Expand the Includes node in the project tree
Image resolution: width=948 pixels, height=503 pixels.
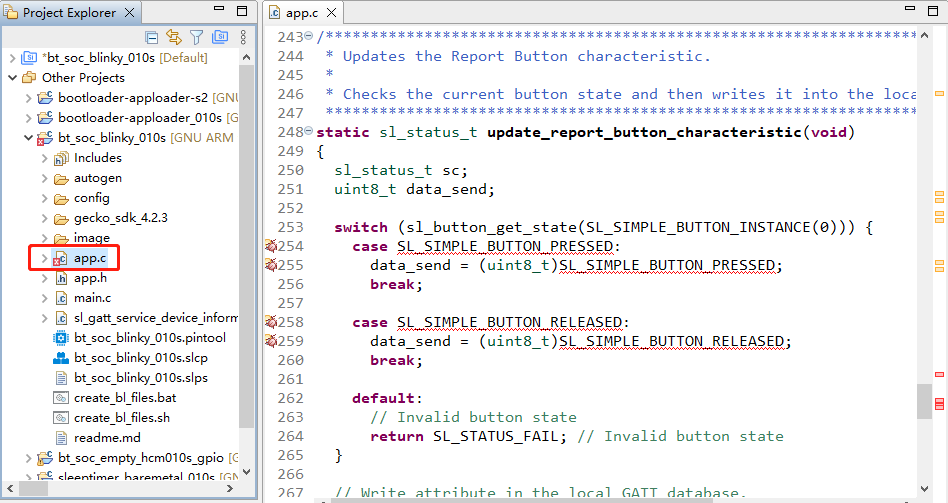click(x=44, y=157)
